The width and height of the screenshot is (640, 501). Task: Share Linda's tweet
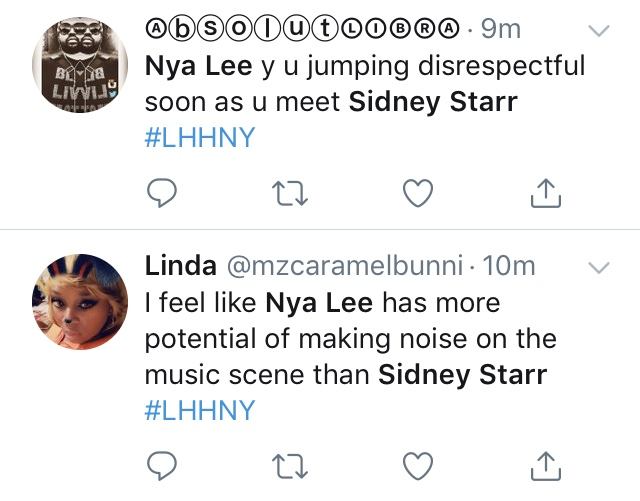546,465
